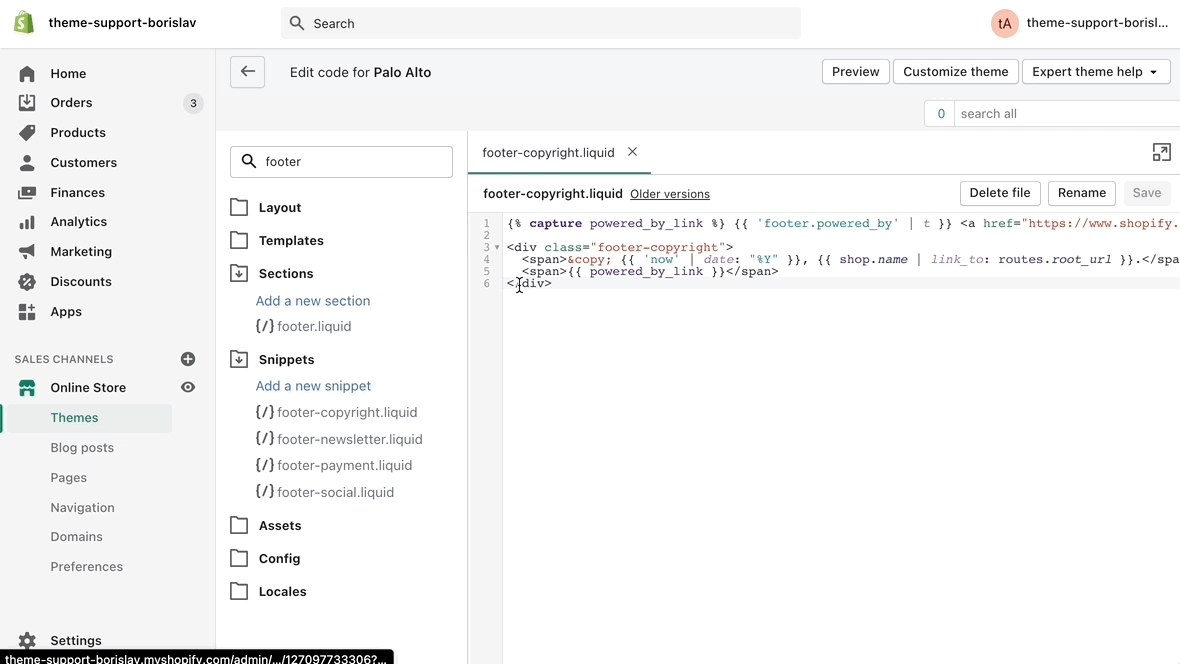Open Themes in sidebar menu

[75, 418]
